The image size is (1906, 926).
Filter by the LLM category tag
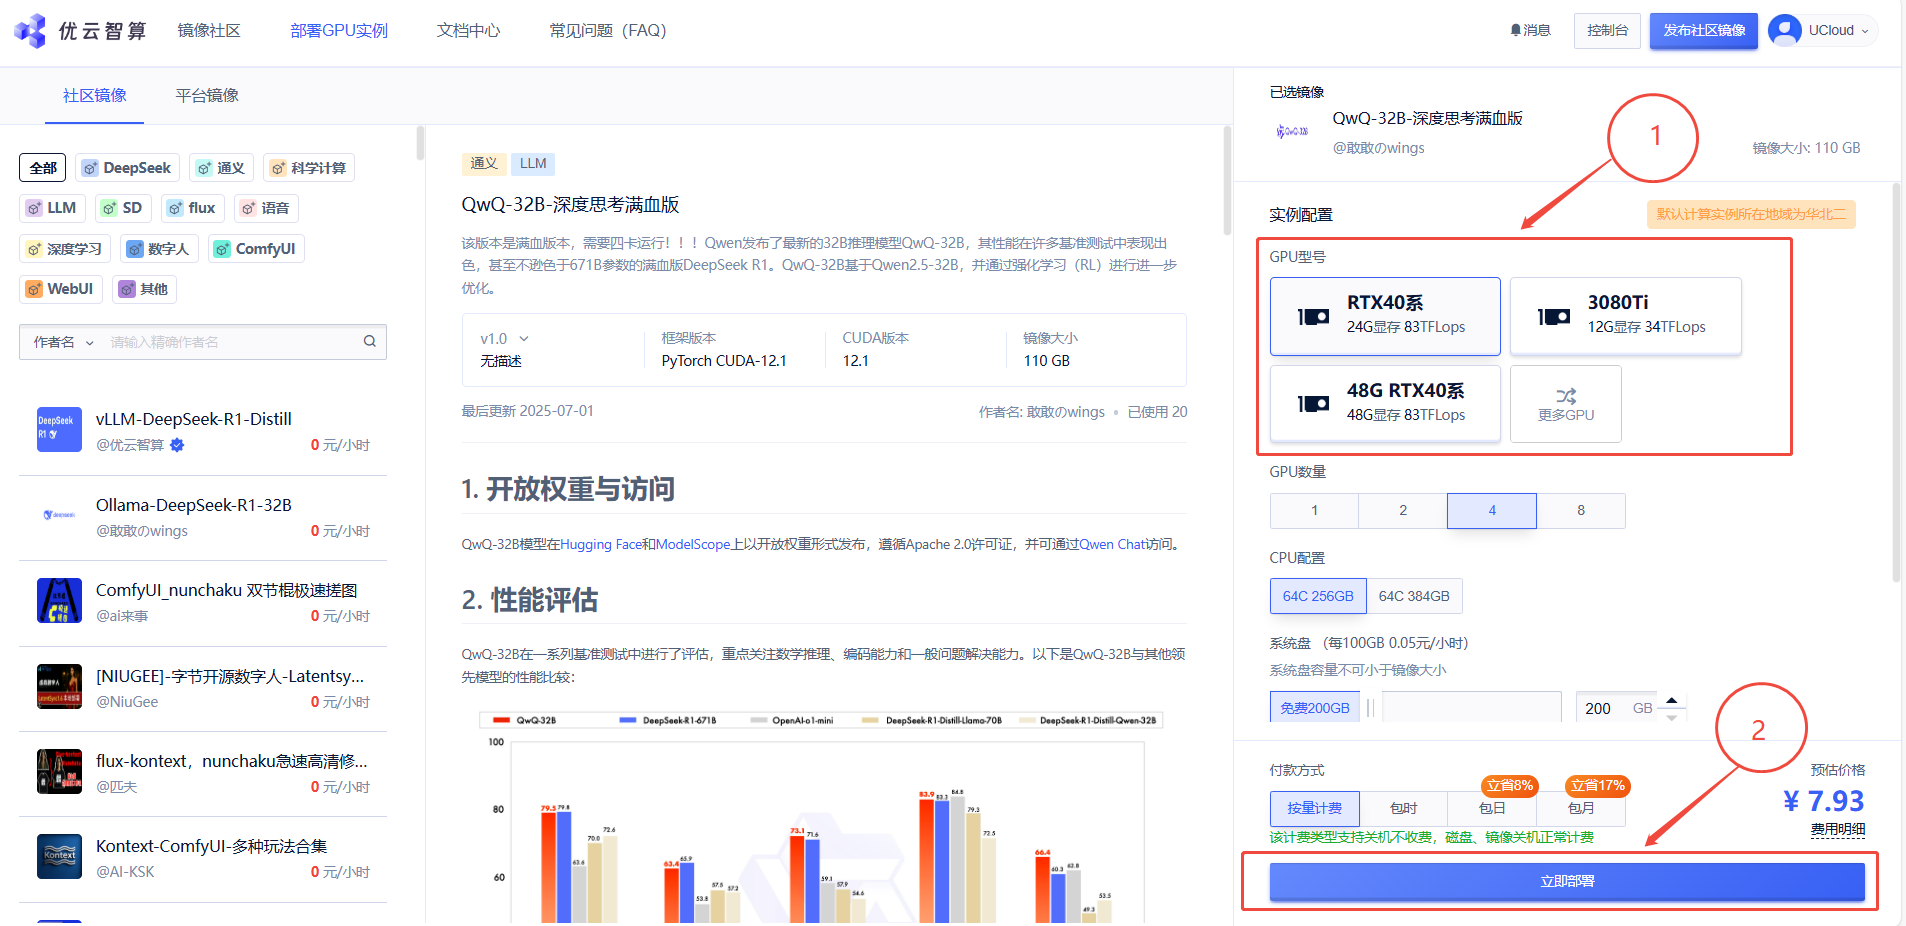tap(52, 208)
